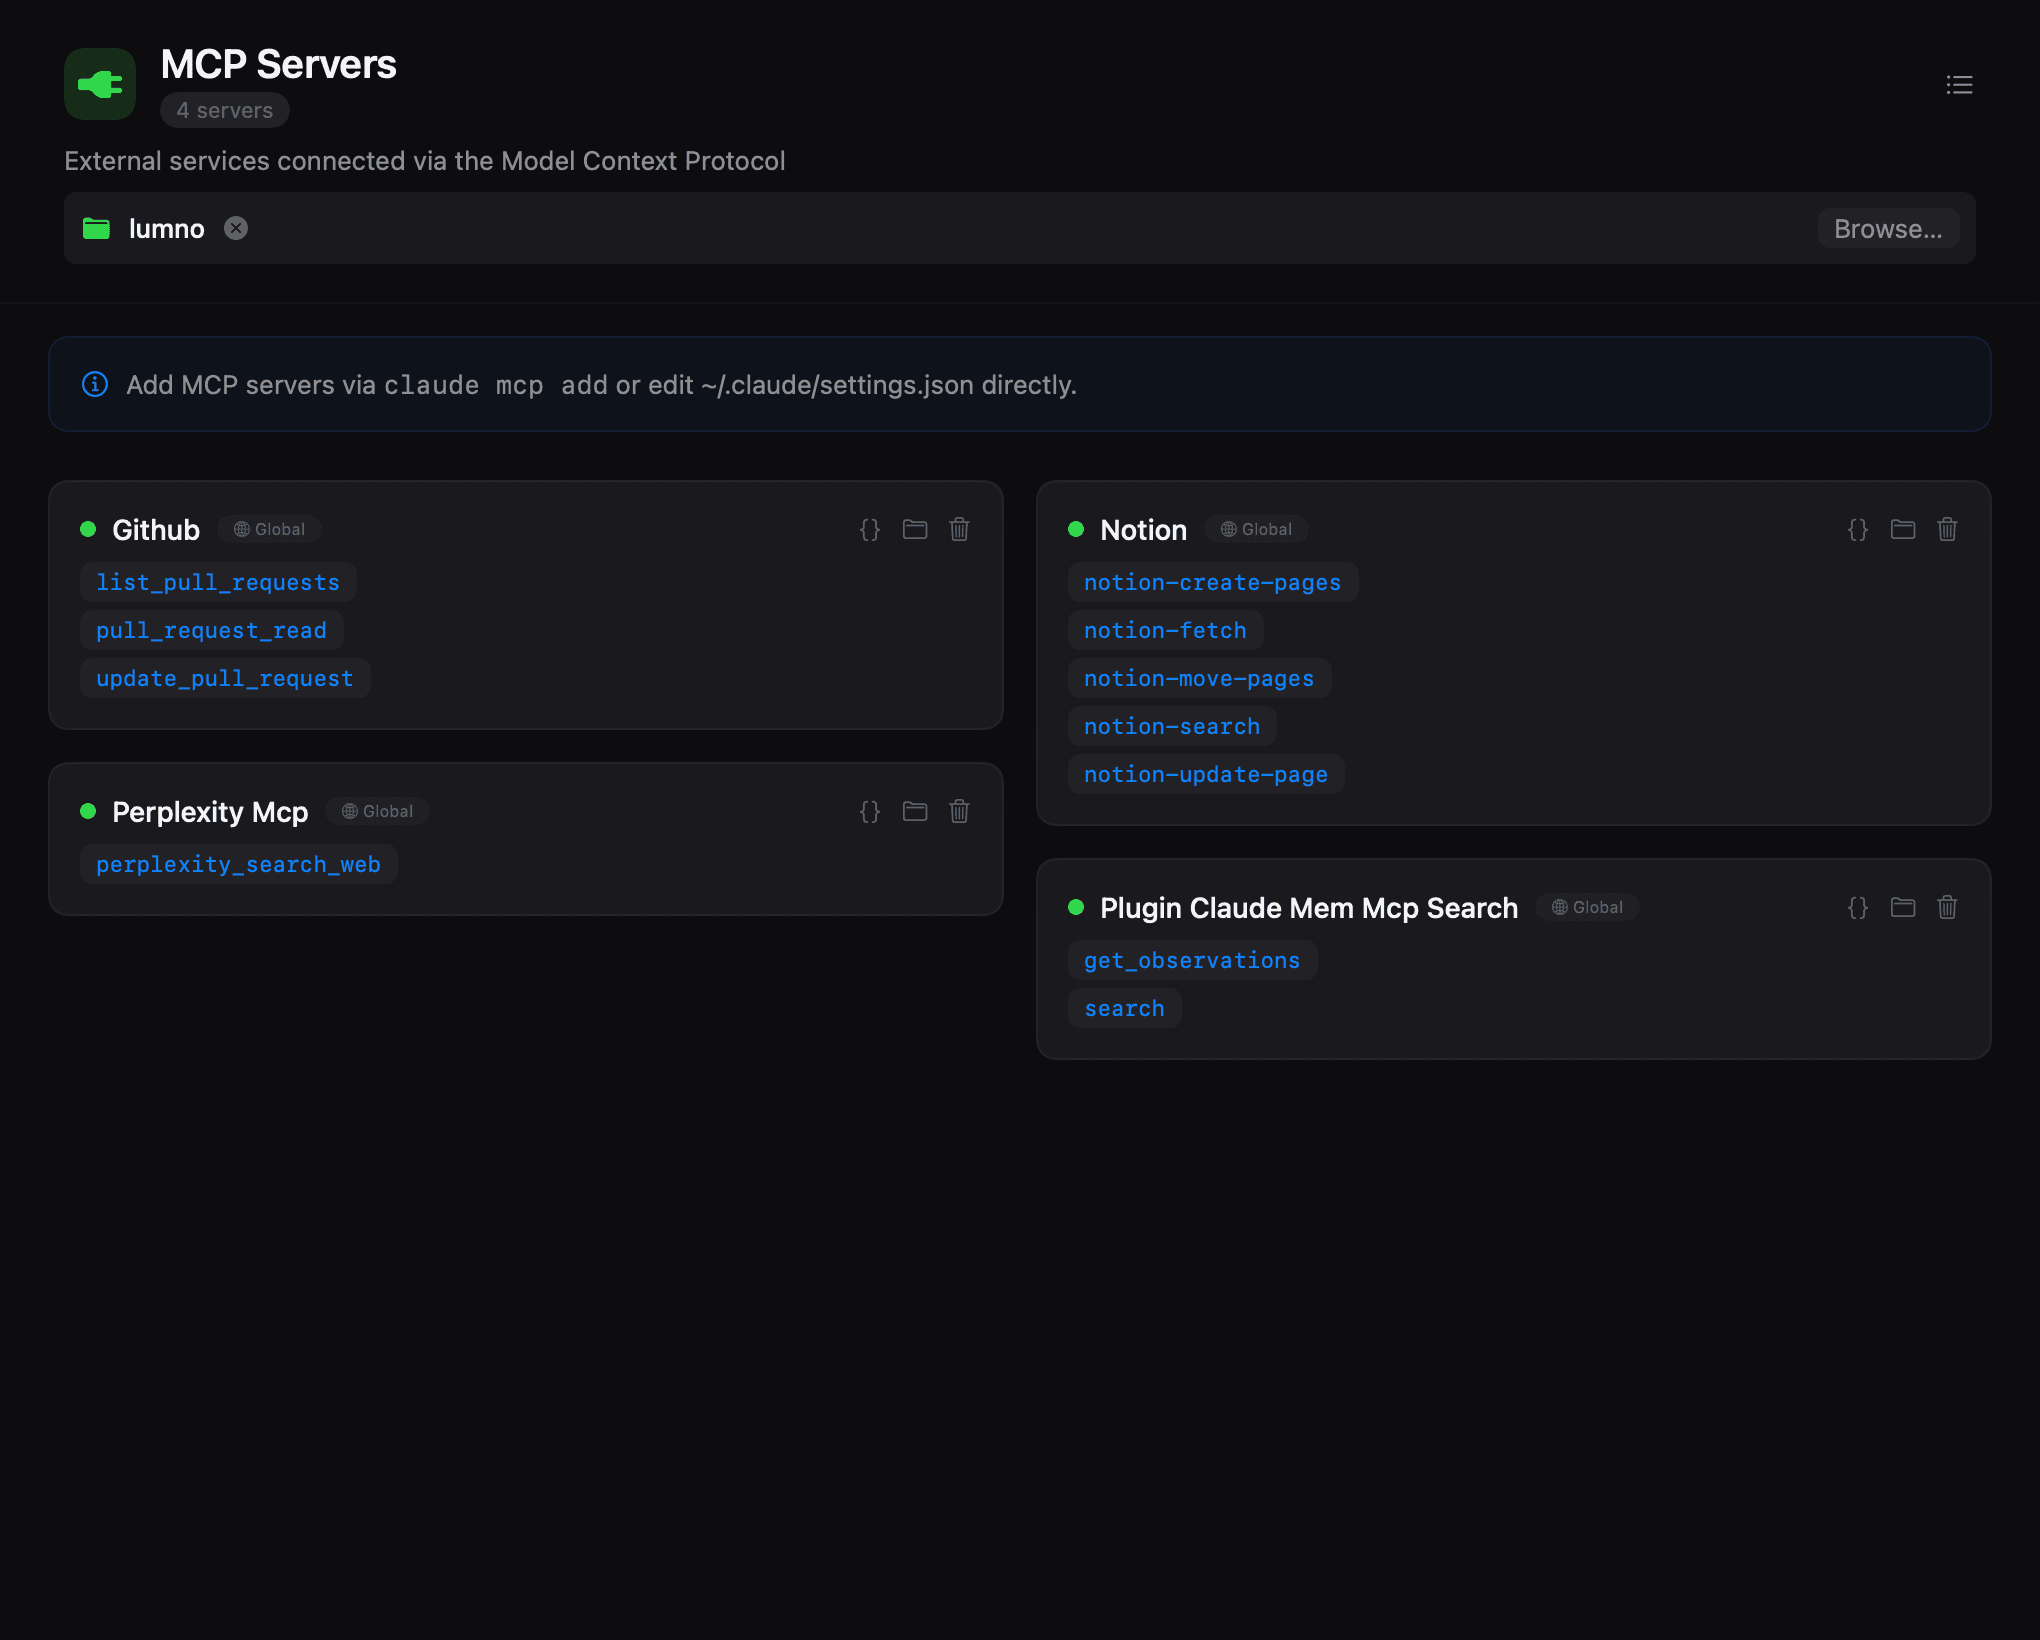
Task: Click the green MCP plug icon
Action: pos(100,84)
